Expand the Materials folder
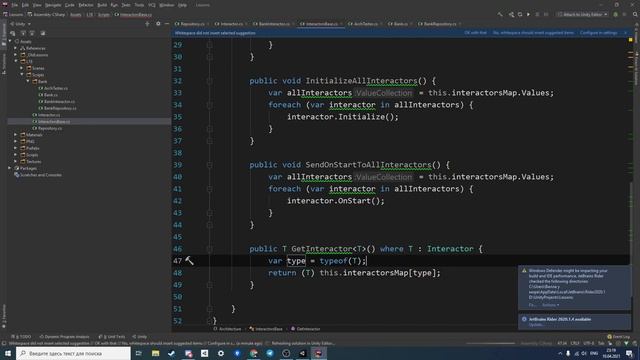Viewport: 640px width, 360px height. pyautogui.click(x=16, y=135)
